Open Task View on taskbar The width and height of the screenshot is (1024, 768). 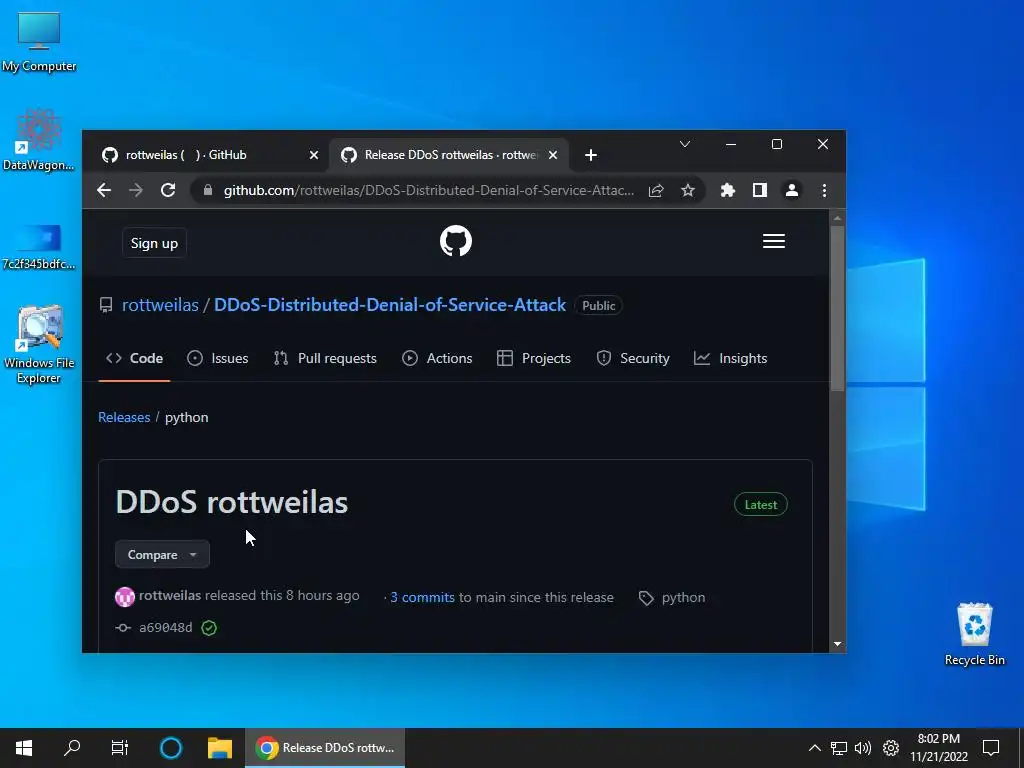120,748
